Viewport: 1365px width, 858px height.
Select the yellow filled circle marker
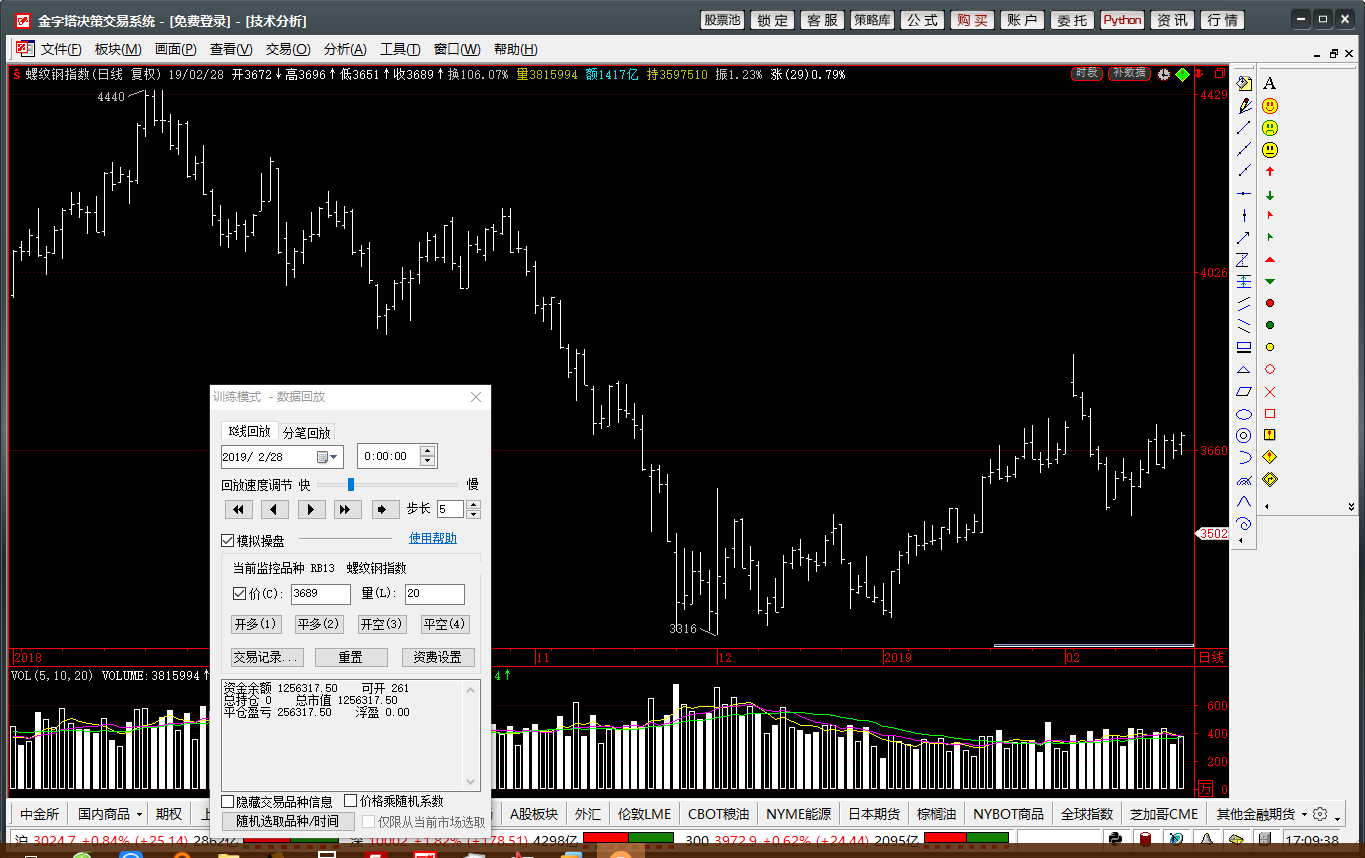pyautogui.click(x=1269, y=347)
